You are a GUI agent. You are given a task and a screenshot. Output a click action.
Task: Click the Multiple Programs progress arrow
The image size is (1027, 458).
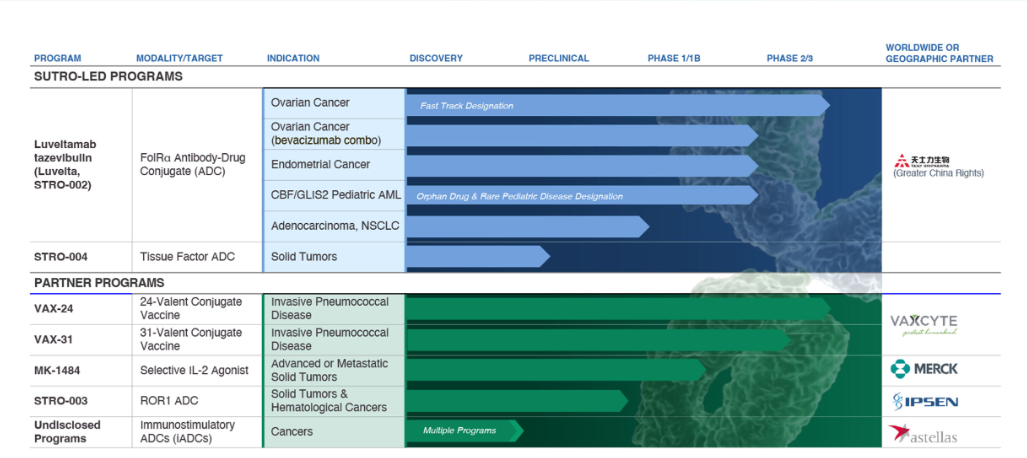pyautogui.click(x=463, y=431)
